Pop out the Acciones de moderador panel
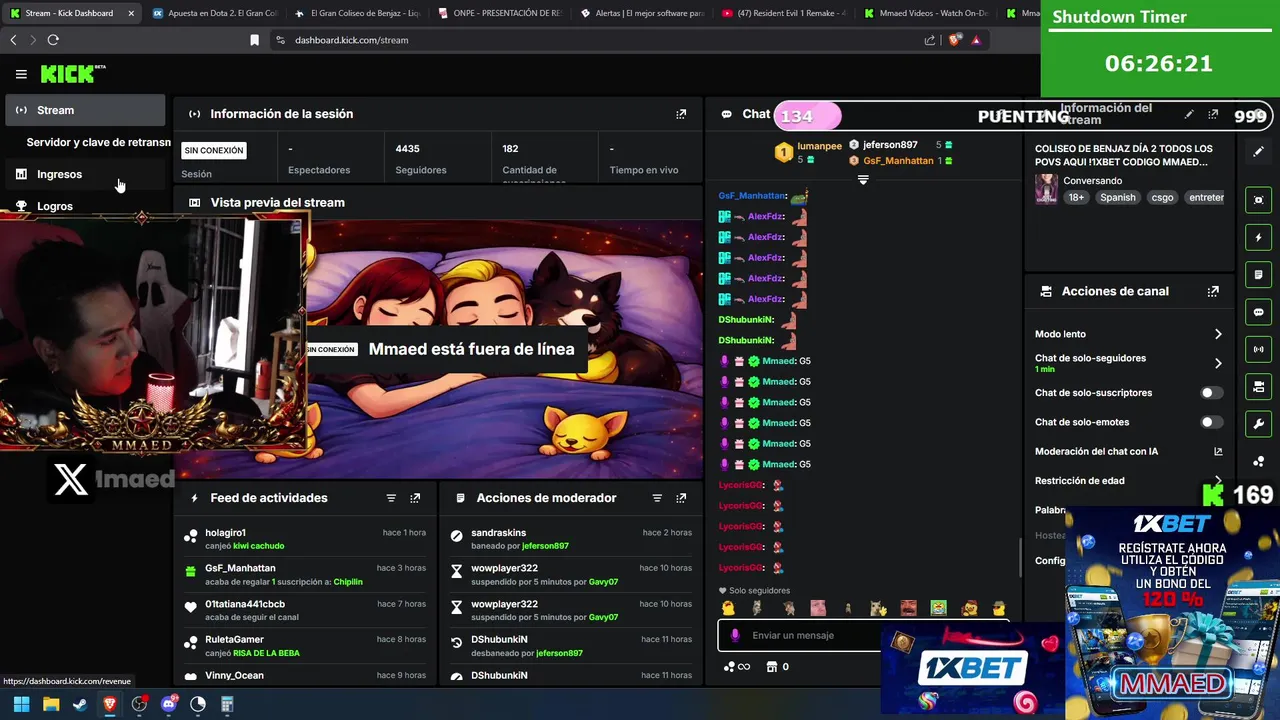1280x720 pixels. pyautogui.click(x=681, y=498)
